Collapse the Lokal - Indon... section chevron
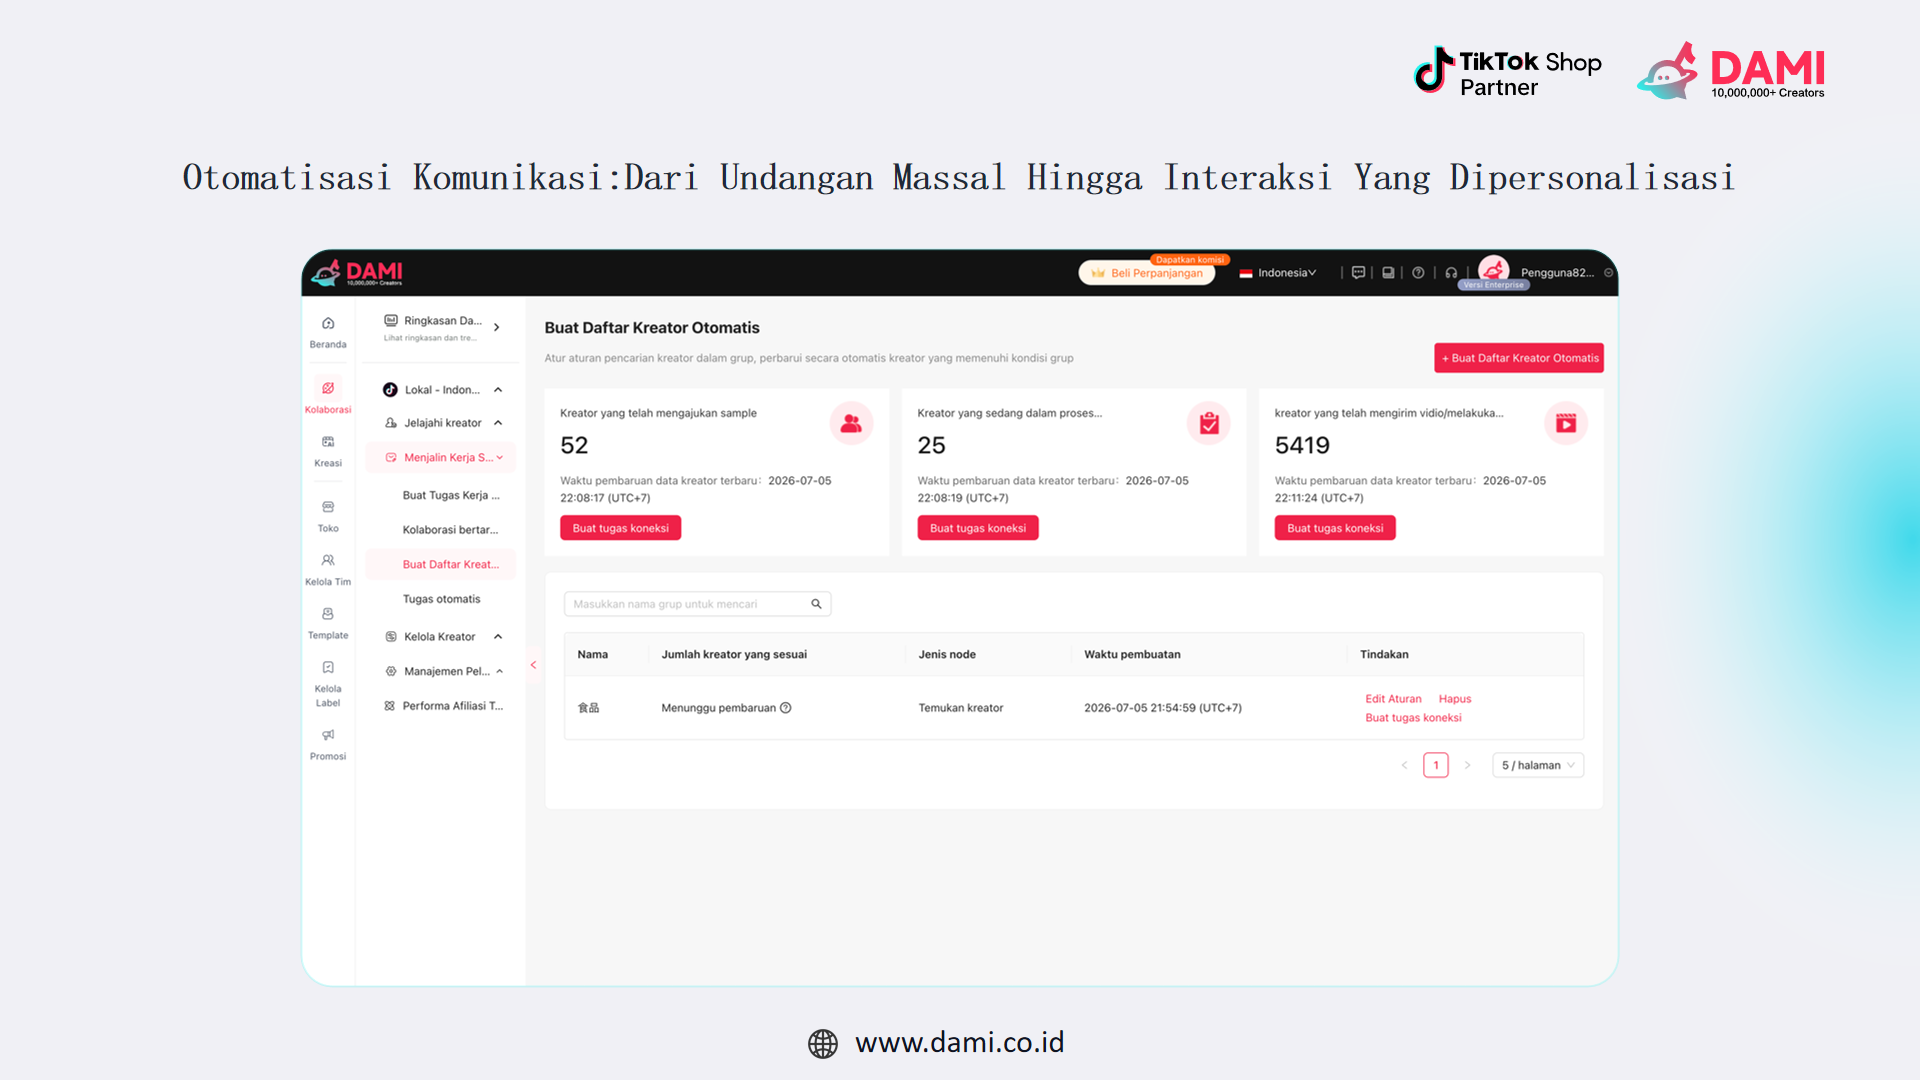 (x=498, y=390)
